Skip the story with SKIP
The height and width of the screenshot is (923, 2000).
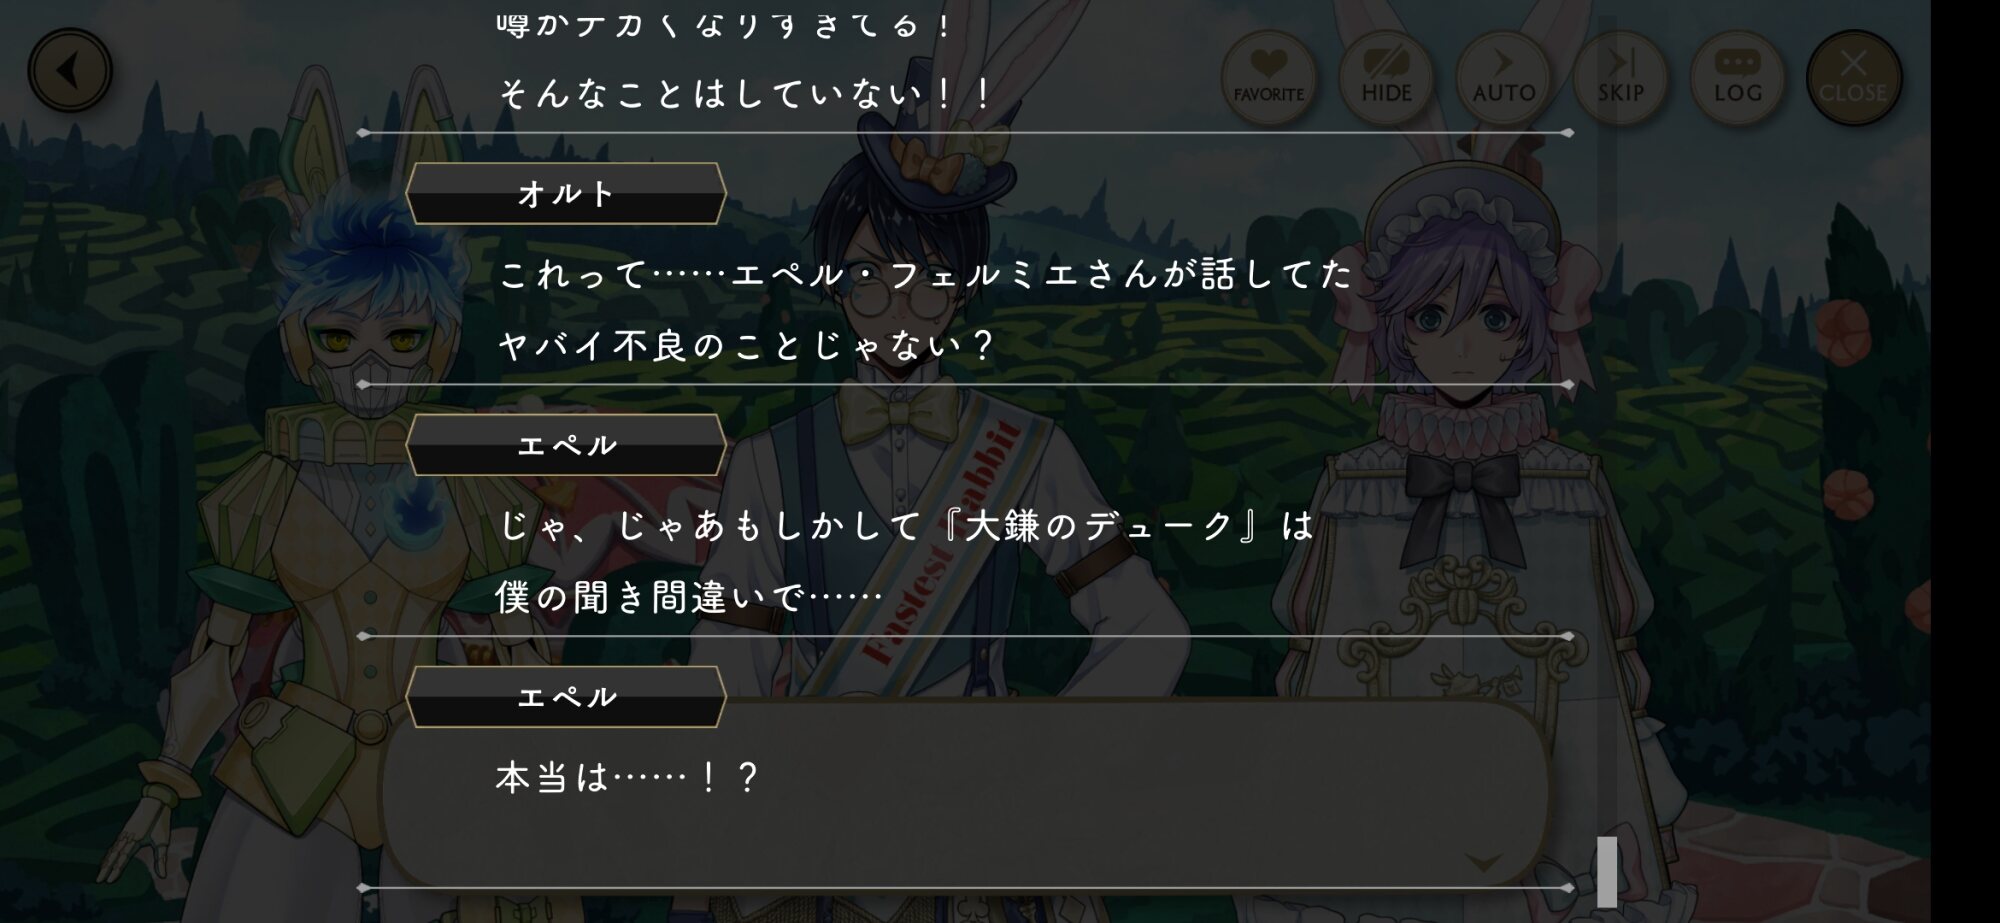click(1620, 77)
